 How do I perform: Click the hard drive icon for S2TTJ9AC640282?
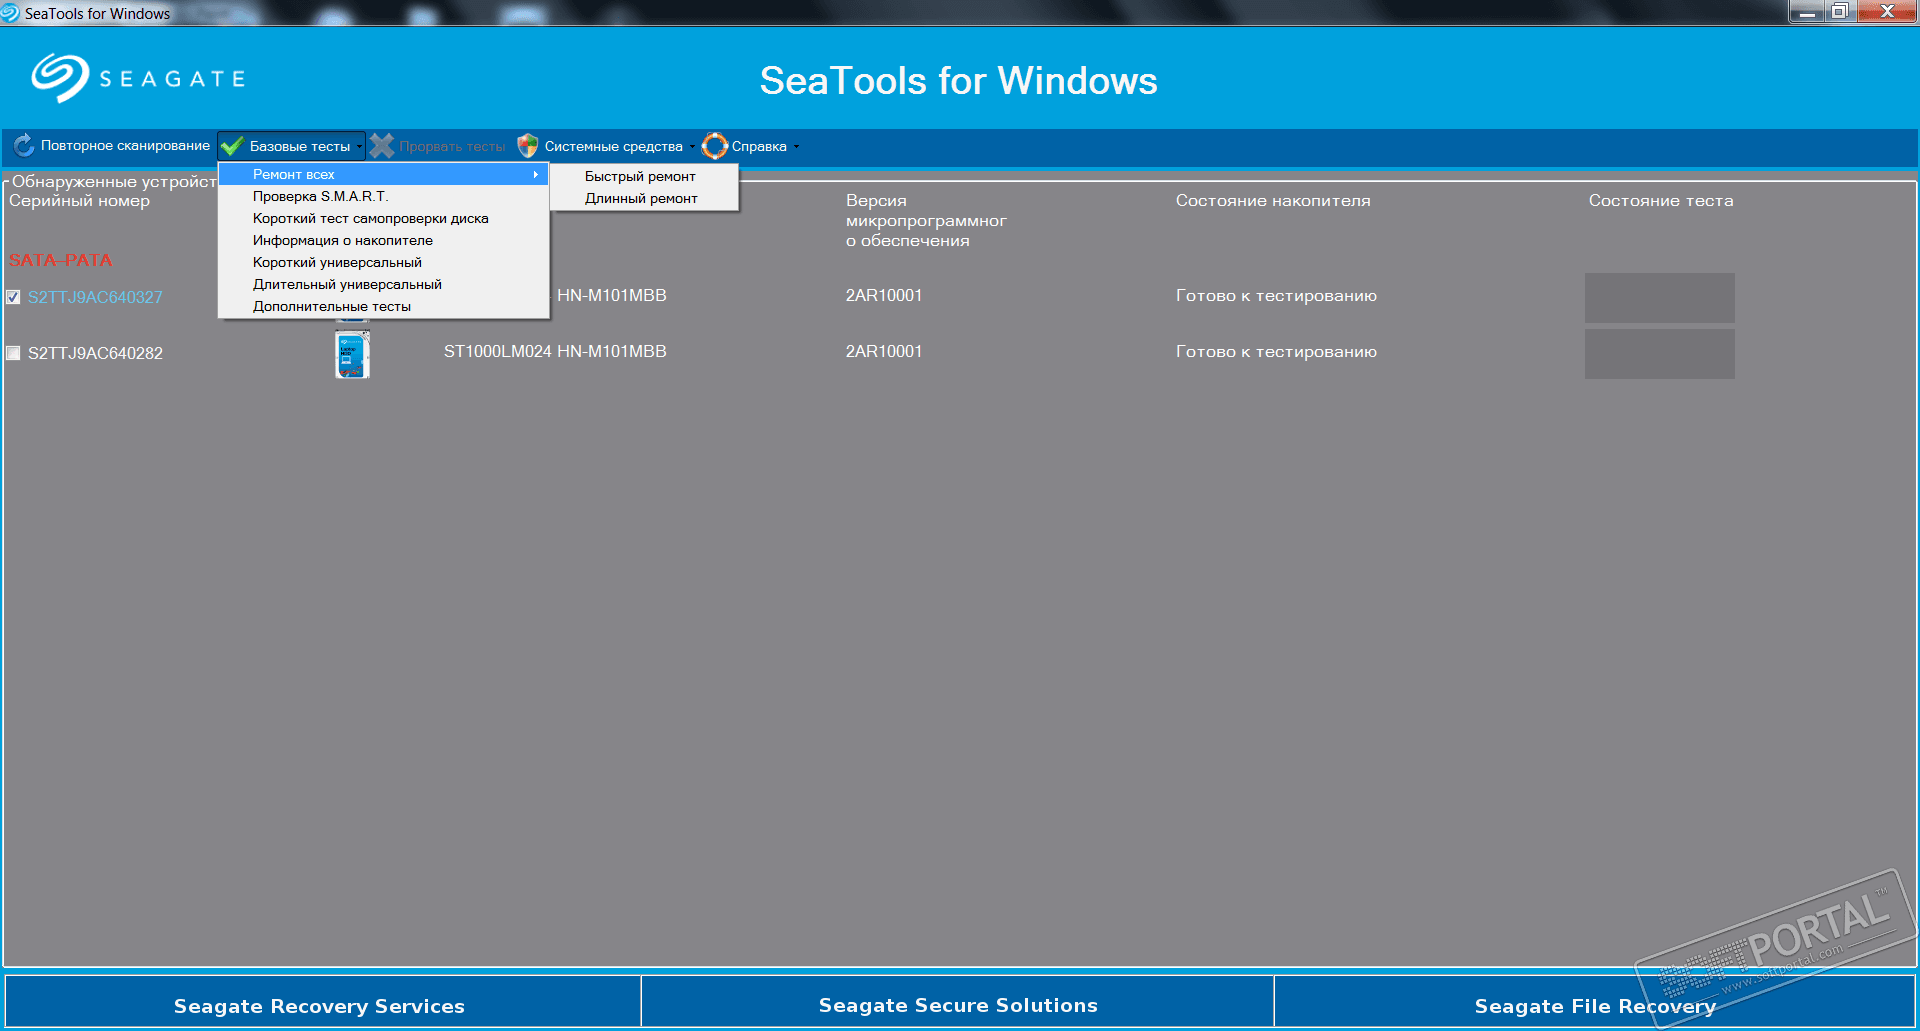click(x=352, y=353)
